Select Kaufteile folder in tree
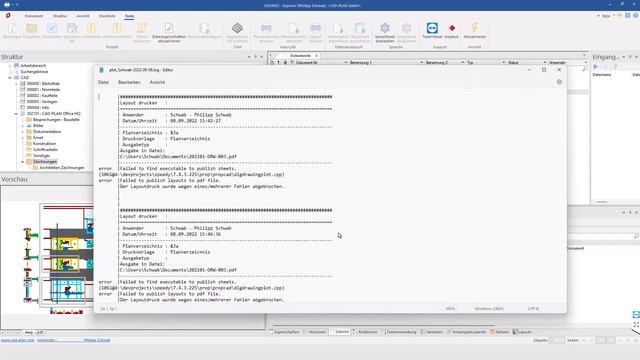This screenshot has width=640, height=360. coord(42,96)
